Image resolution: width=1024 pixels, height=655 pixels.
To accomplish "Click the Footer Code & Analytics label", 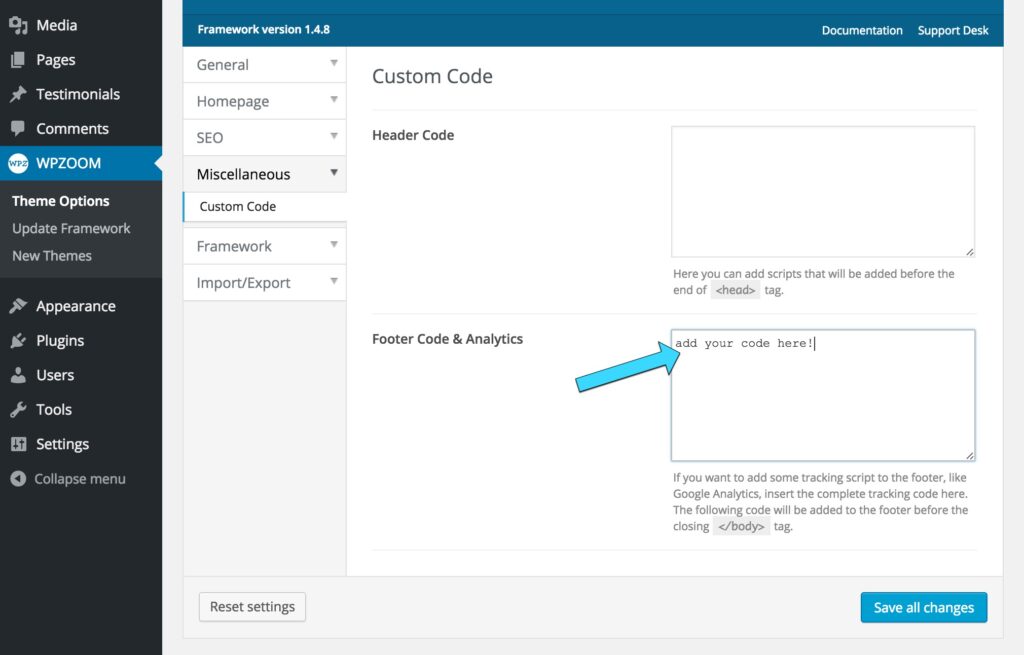I will click(x=447, y=339).
